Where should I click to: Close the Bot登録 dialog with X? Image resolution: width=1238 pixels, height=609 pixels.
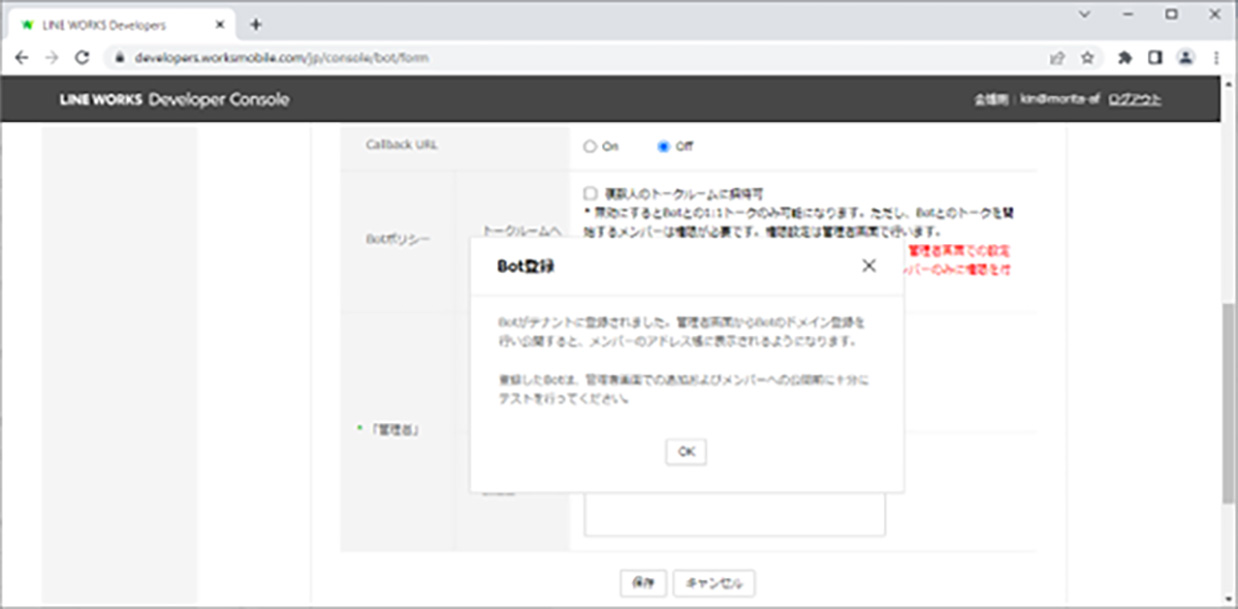868,266
